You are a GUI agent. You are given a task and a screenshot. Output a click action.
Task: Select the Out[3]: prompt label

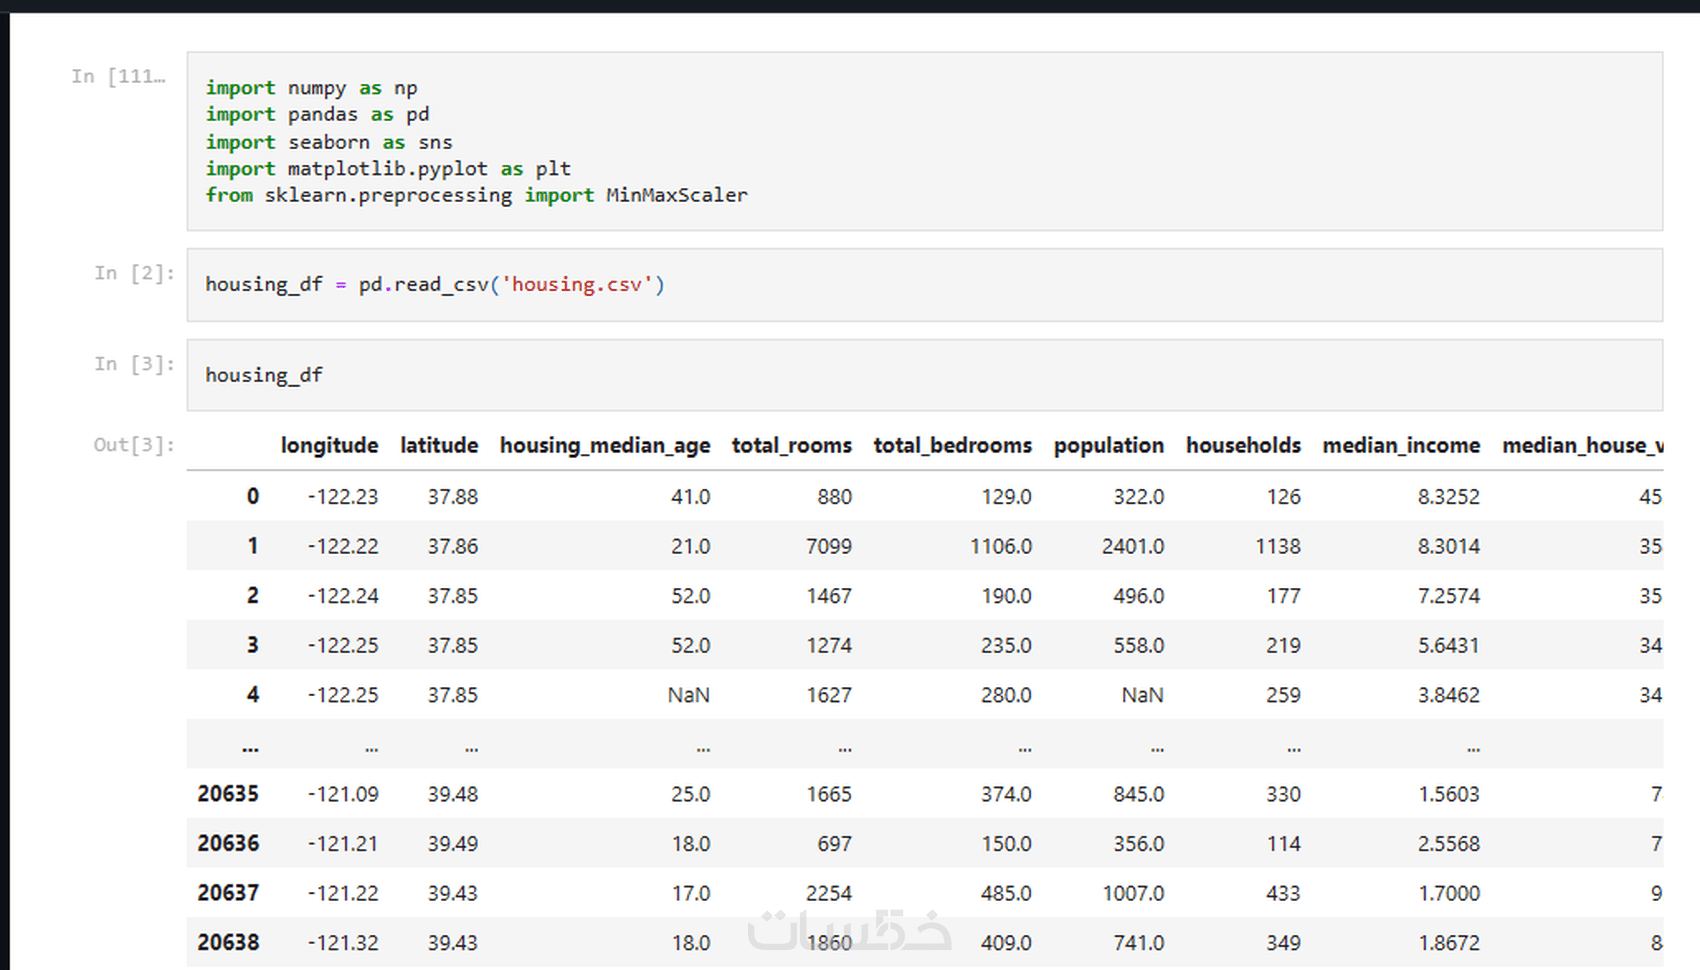tap(134, 445)
